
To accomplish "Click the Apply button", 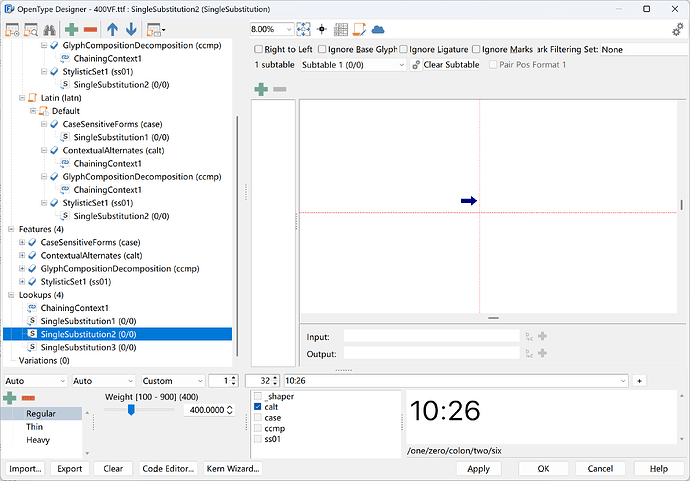I will [x=478, y=469].
